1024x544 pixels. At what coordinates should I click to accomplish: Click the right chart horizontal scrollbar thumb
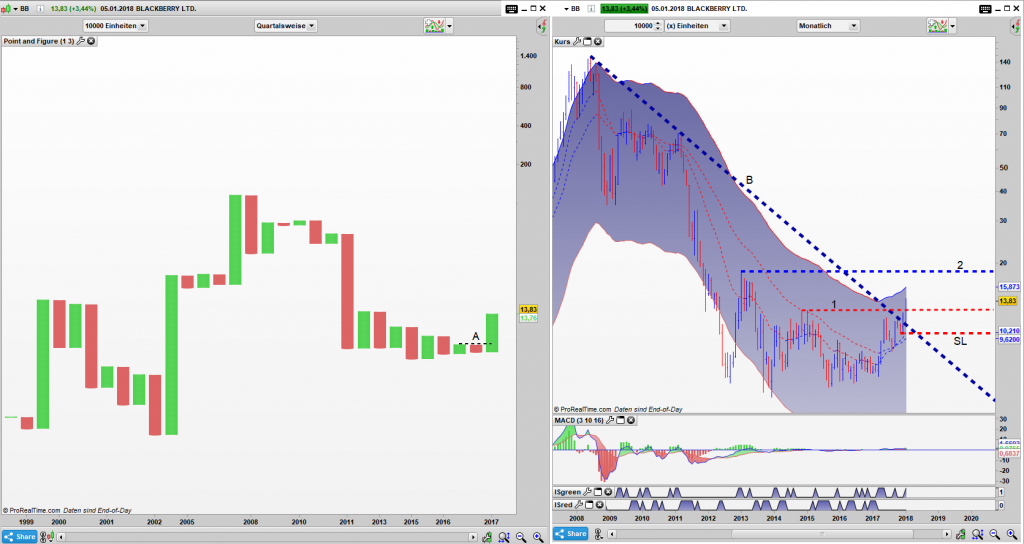coord(822,534)
